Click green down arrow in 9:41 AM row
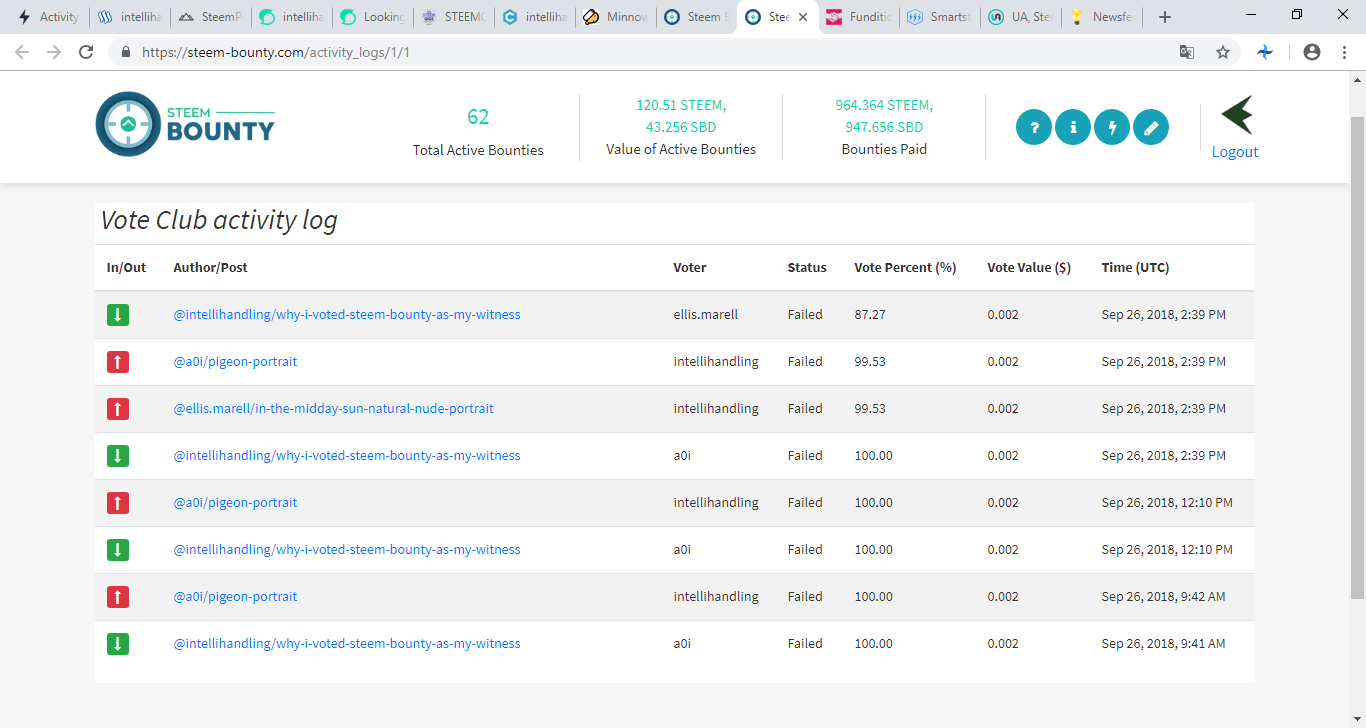 click(118, 644)
